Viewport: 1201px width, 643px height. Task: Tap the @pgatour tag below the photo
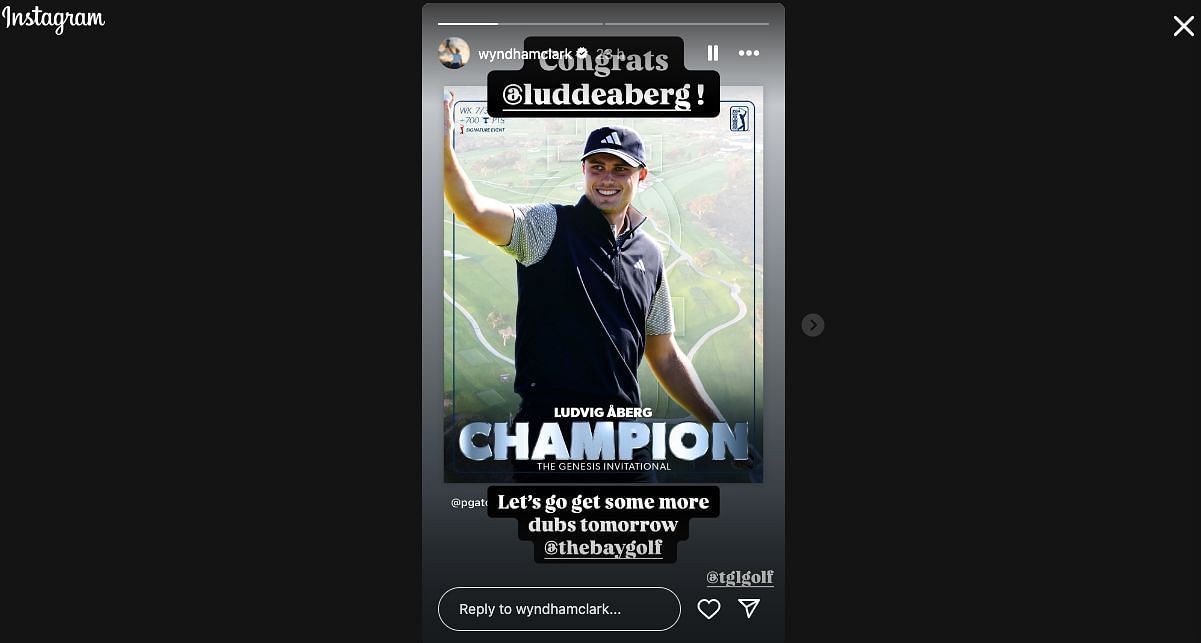pyautogui.click(x=468, y=502)
